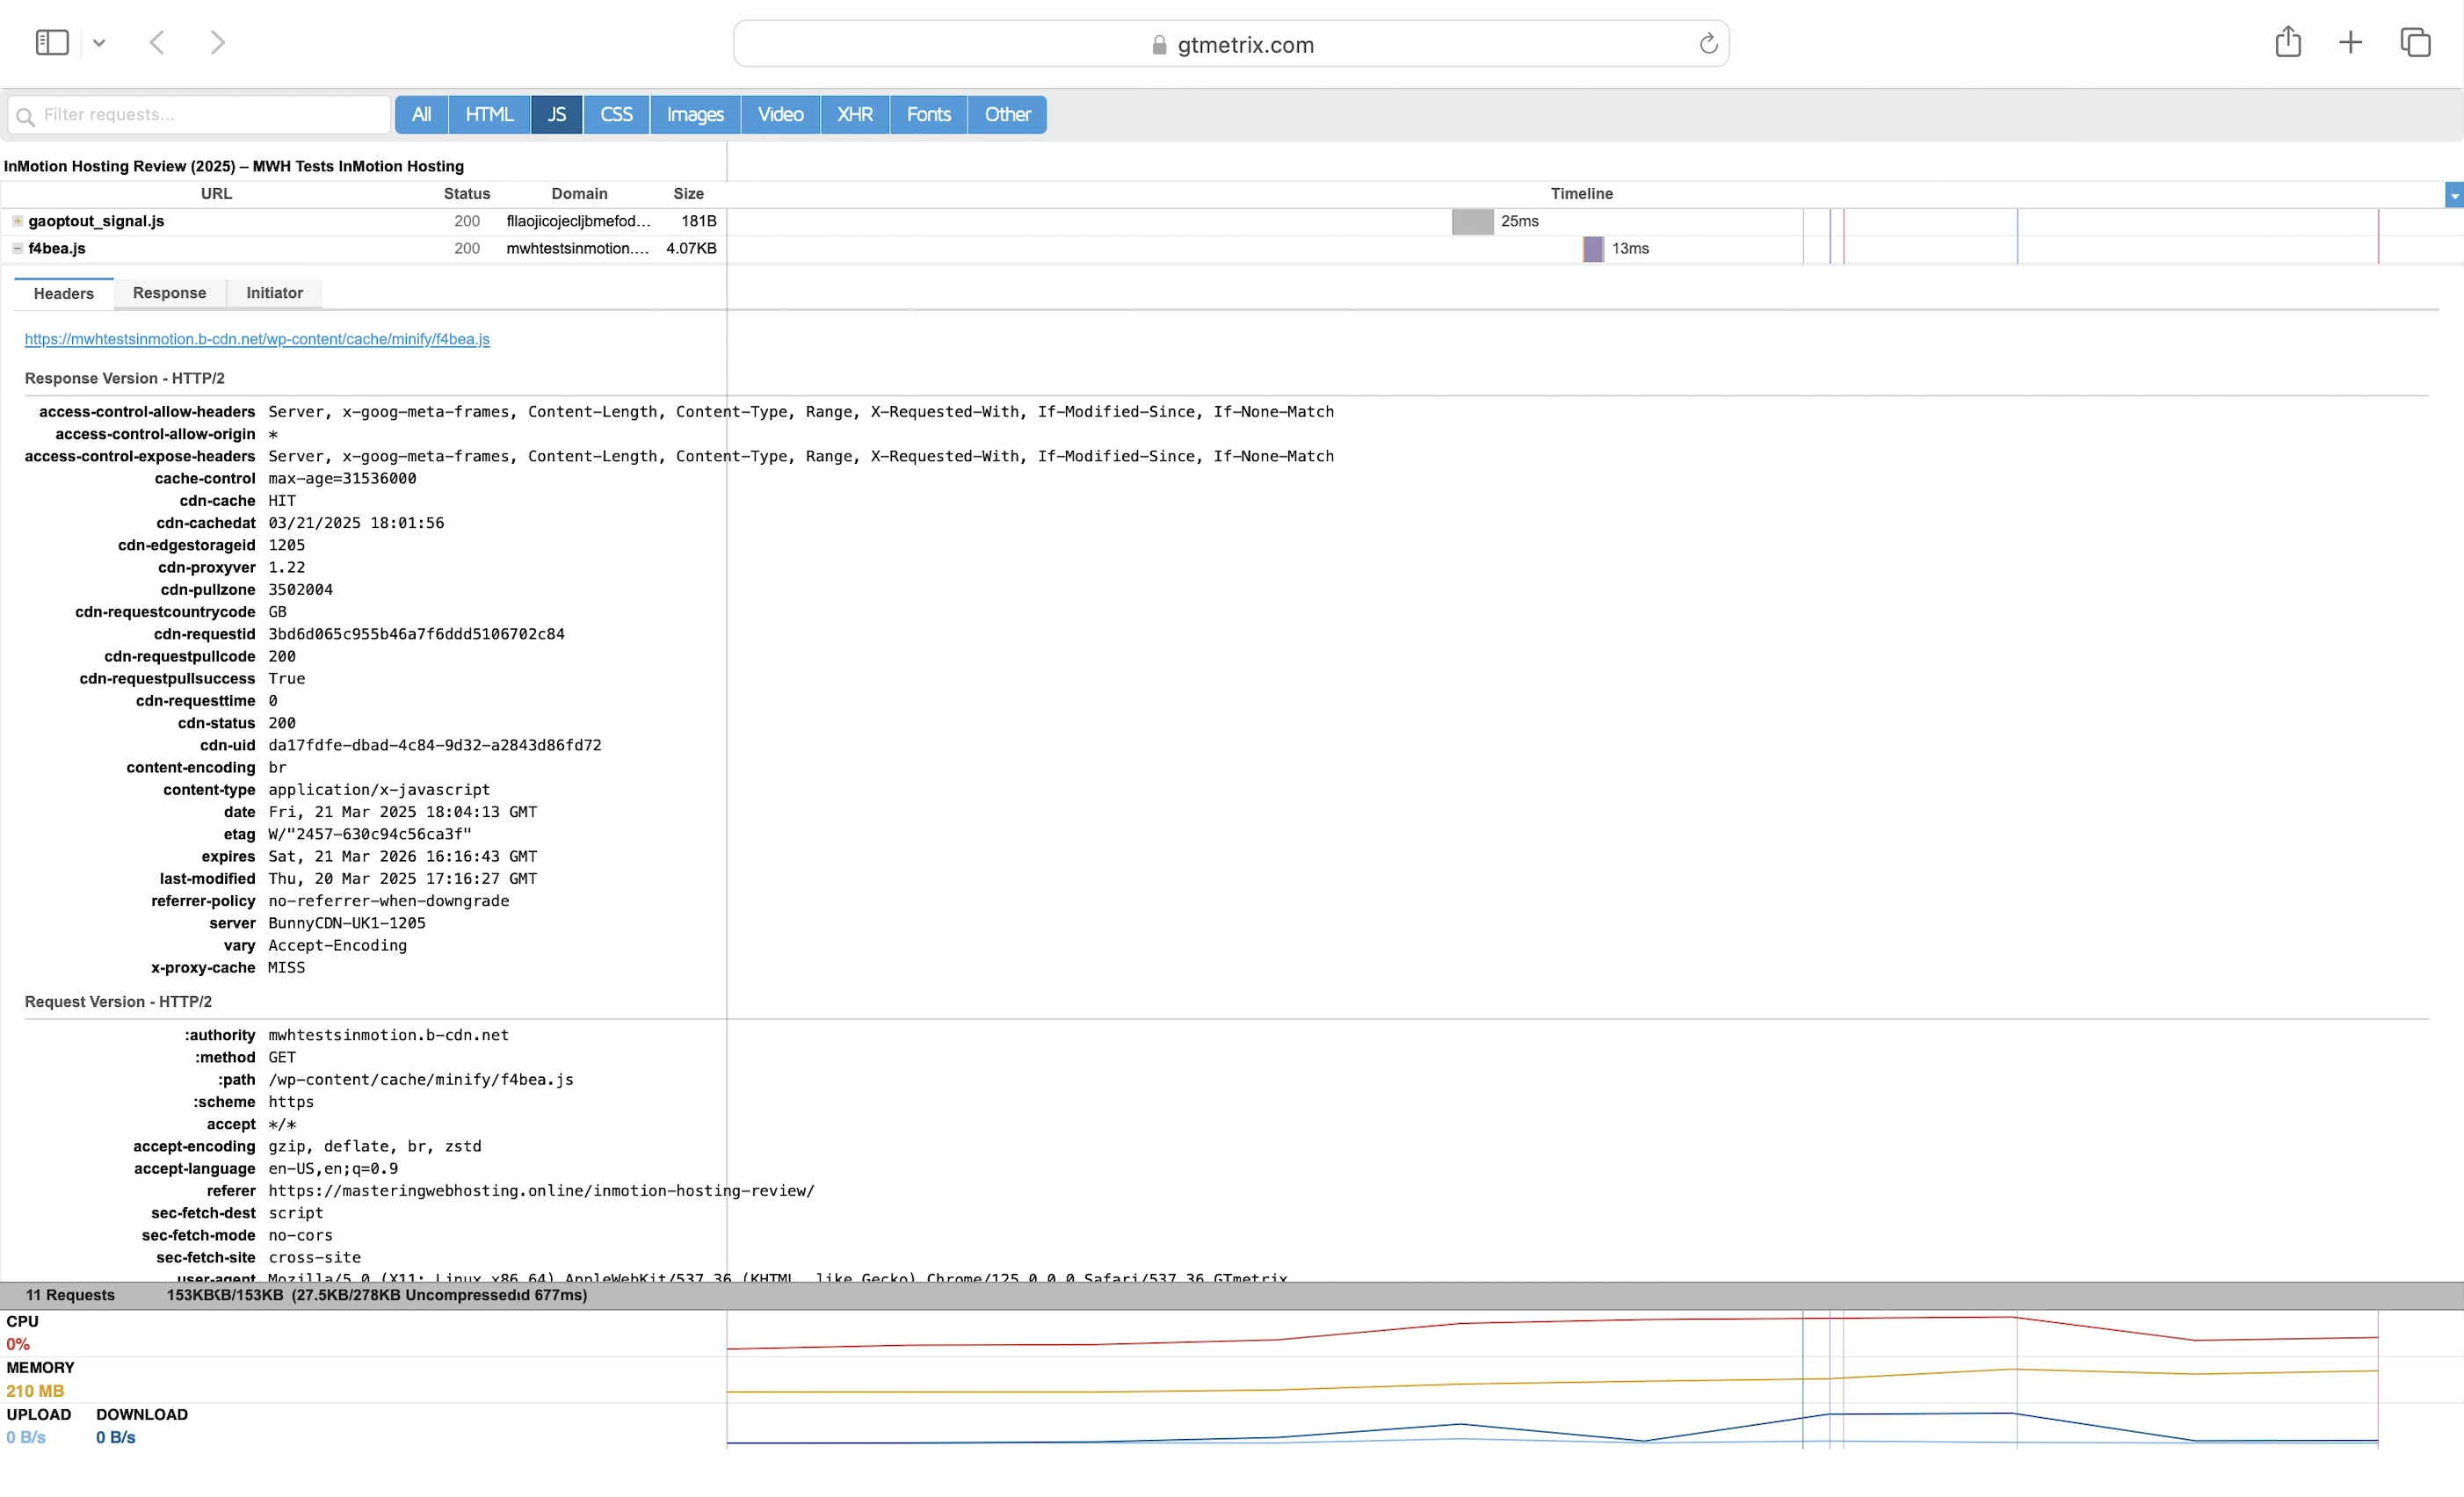Switch to the Initiator tab
The image size is (2464, 1497).
pos(274,293)
